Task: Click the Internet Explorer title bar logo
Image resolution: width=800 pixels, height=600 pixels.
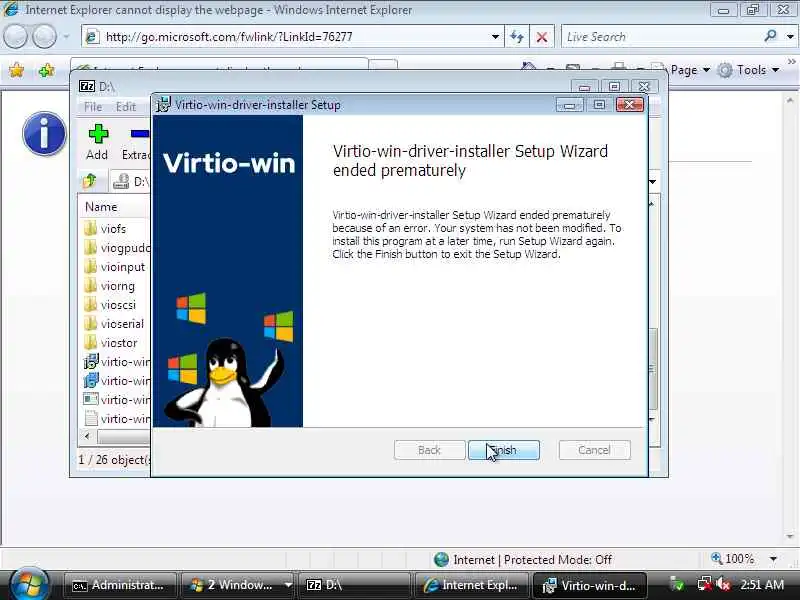Action: [11, 9]
